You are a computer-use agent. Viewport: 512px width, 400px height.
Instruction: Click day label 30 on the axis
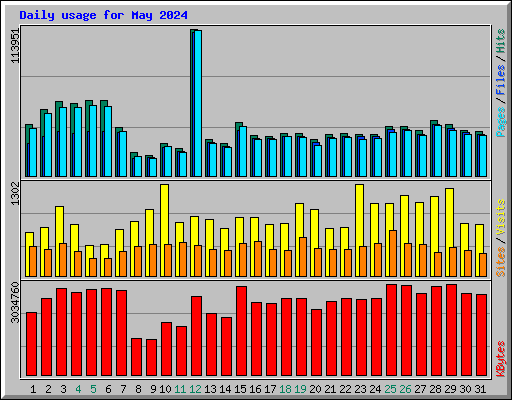pyautogui.click(x=465, y=389)
